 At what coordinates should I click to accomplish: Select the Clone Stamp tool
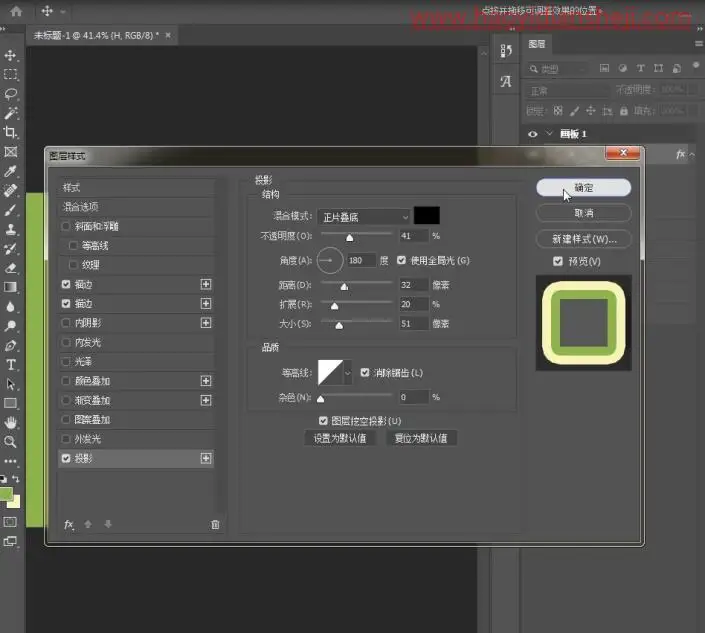point(10,229)
